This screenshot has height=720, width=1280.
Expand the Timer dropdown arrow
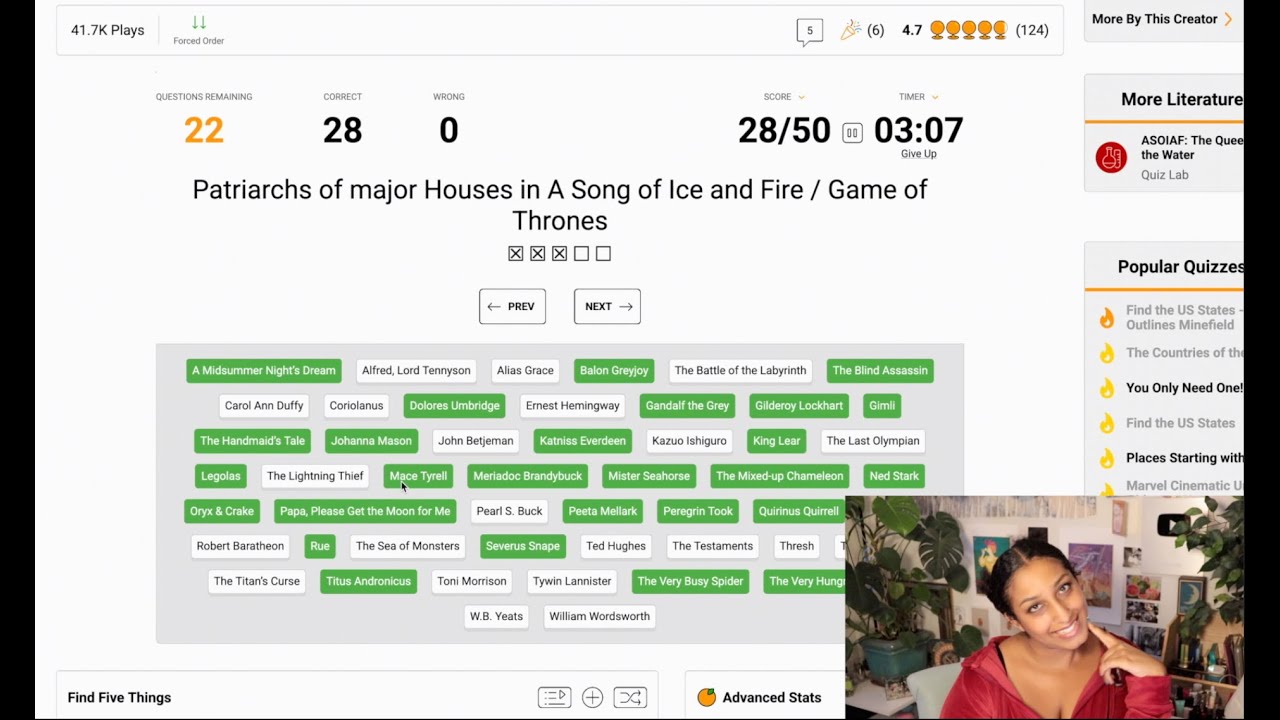click(x=935, y=97)
